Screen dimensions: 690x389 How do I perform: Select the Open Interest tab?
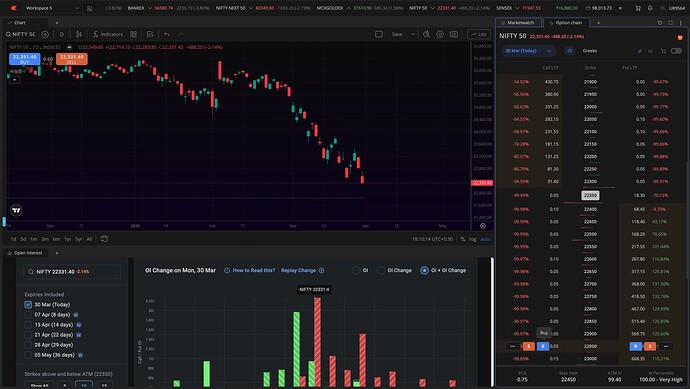pyautogui.click(x=25, y=253)
